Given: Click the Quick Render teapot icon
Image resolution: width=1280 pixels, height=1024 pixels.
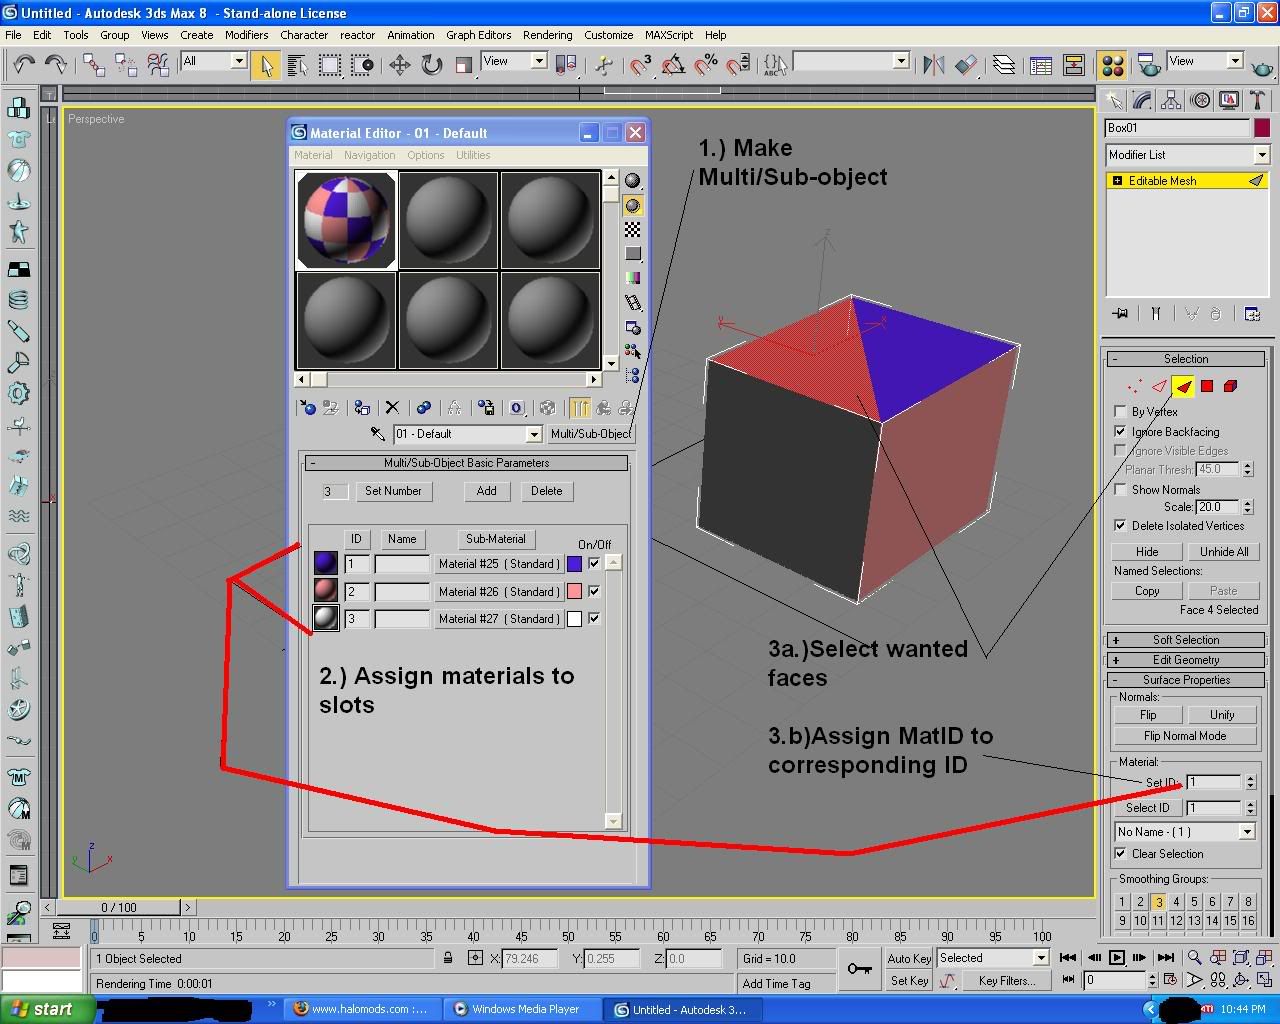Looking at the screenshot, I should click(1262, 67).
